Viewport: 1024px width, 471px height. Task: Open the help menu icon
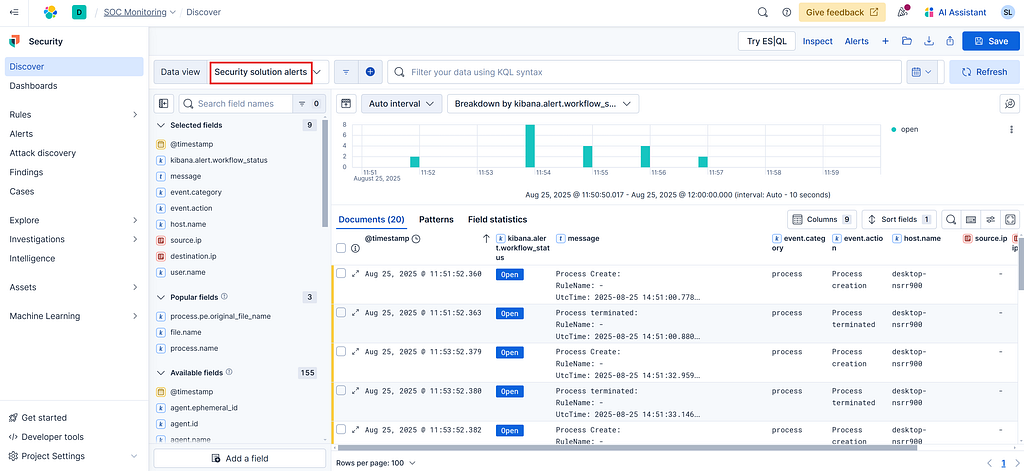click(x=786, y=12)
